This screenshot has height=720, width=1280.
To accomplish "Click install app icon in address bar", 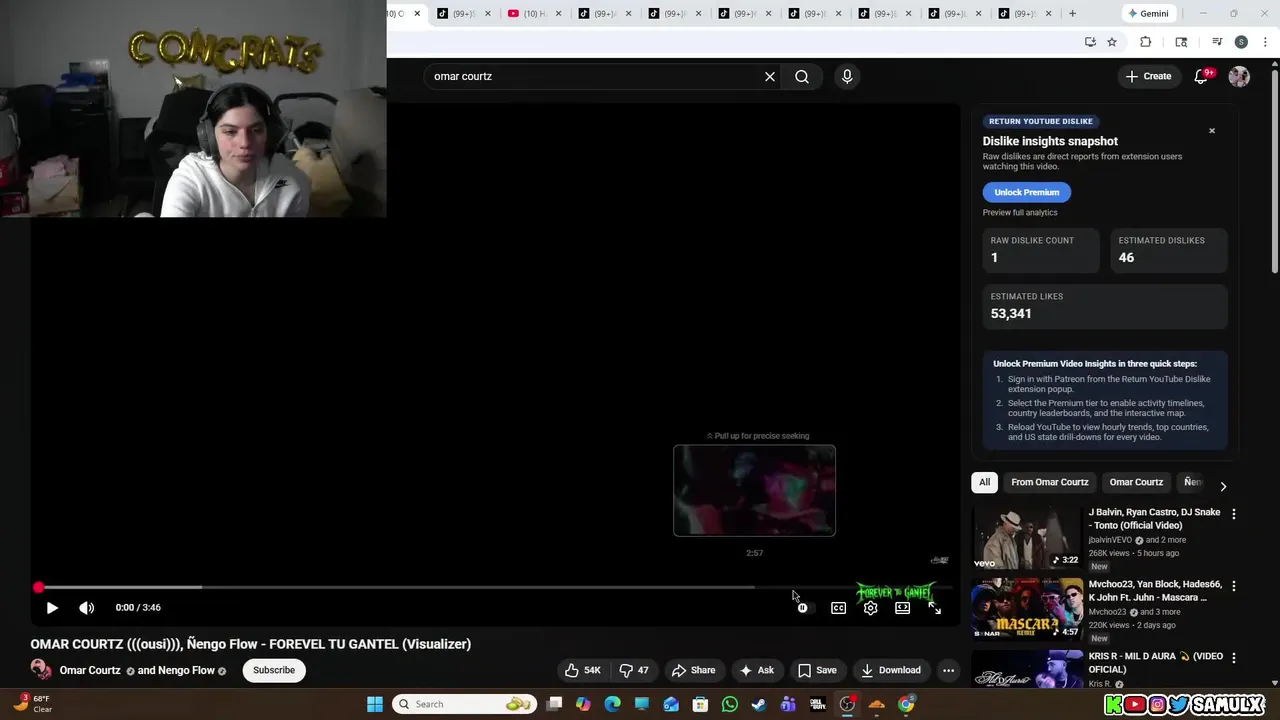I will (1090, 42).
